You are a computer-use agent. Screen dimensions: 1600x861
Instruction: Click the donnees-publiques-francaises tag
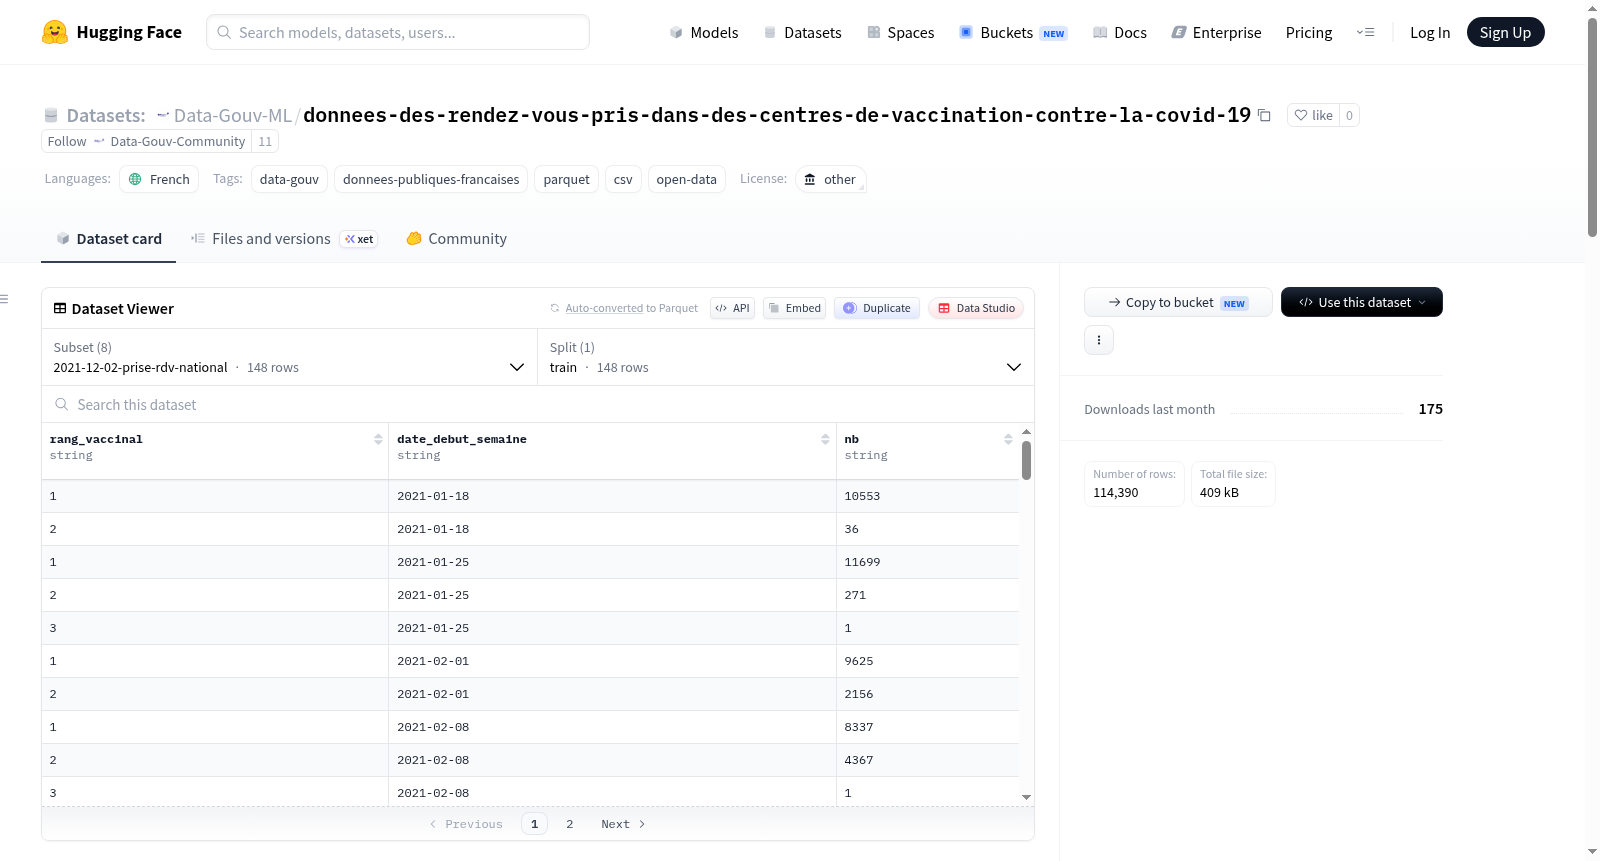click(x=431, y=179)
